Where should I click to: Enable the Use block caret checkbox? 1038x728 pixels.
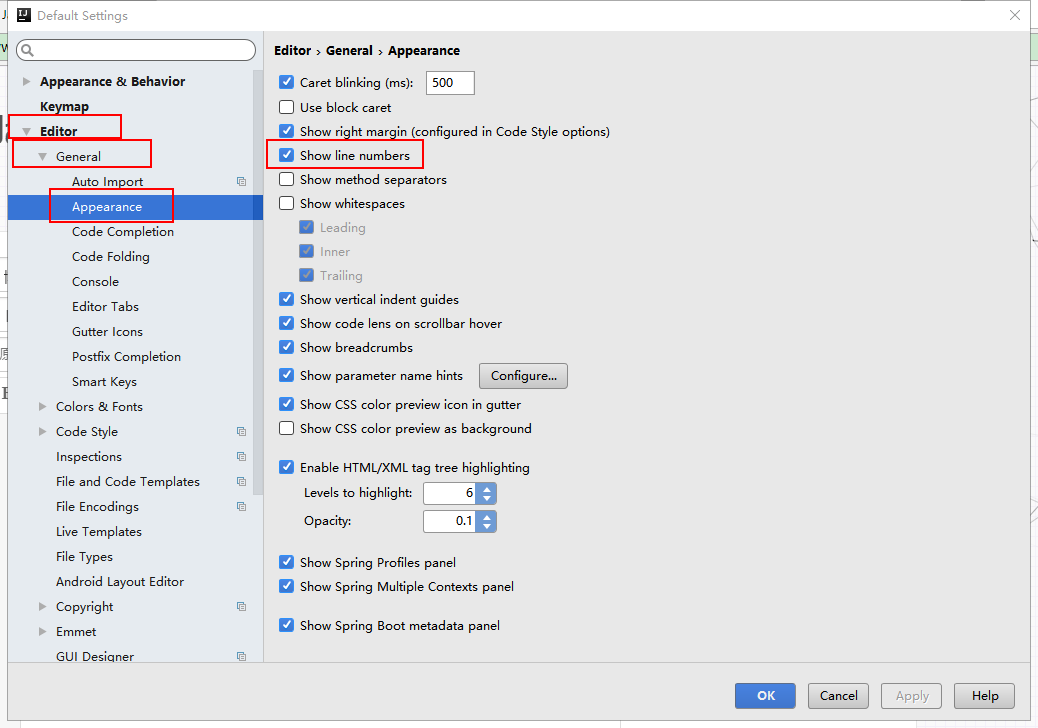(x=287, y=107)
